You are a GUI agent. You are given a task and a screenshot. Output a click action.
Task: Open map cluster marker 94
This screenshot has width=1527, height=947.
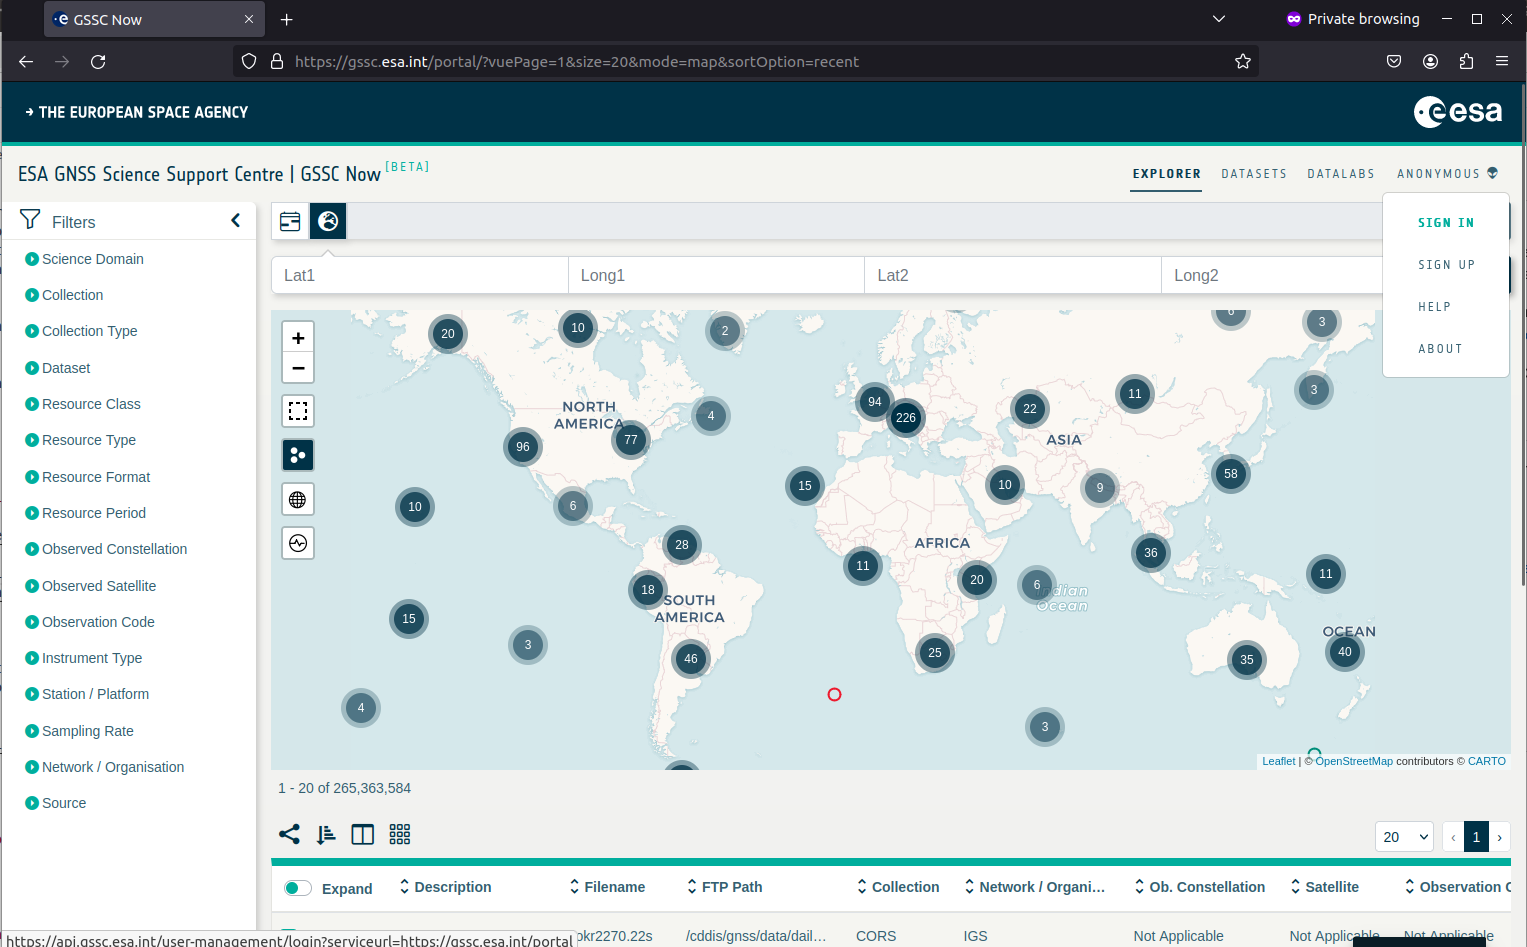coord(875,402)
